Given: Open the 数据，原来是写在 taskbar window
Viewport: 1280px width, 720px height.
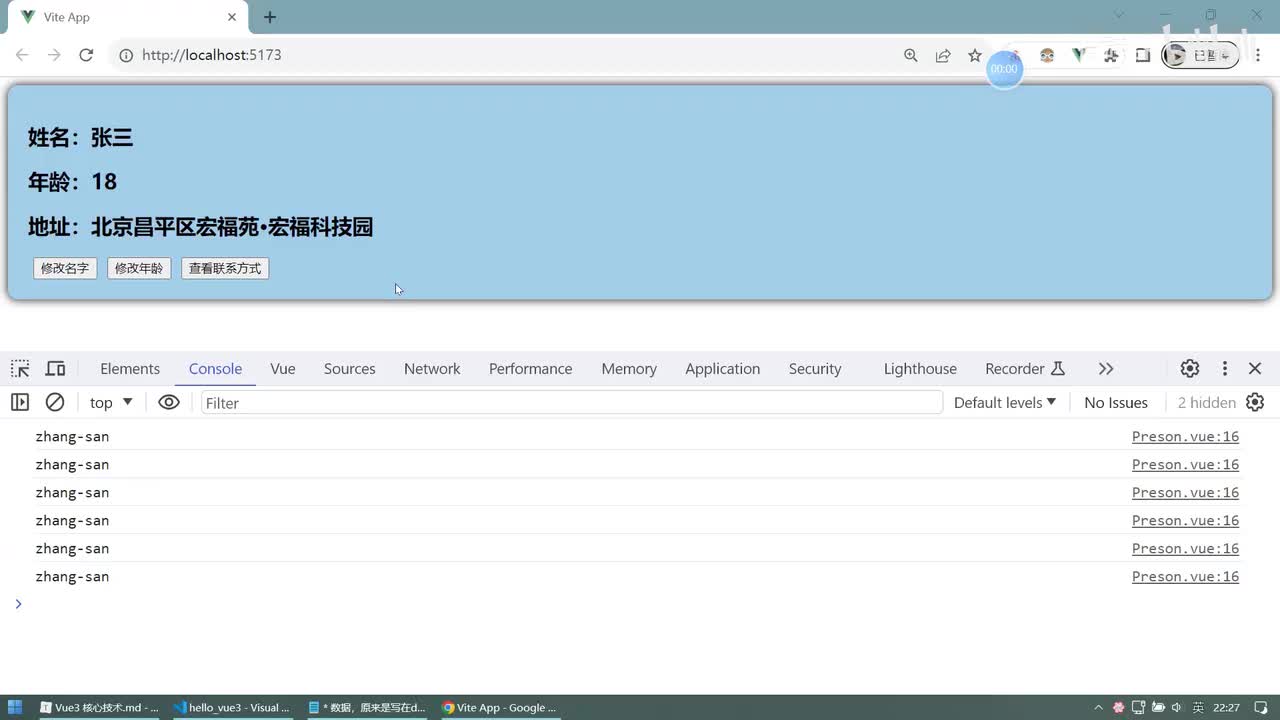Looking at the screenshot, I should pos(366,707).
